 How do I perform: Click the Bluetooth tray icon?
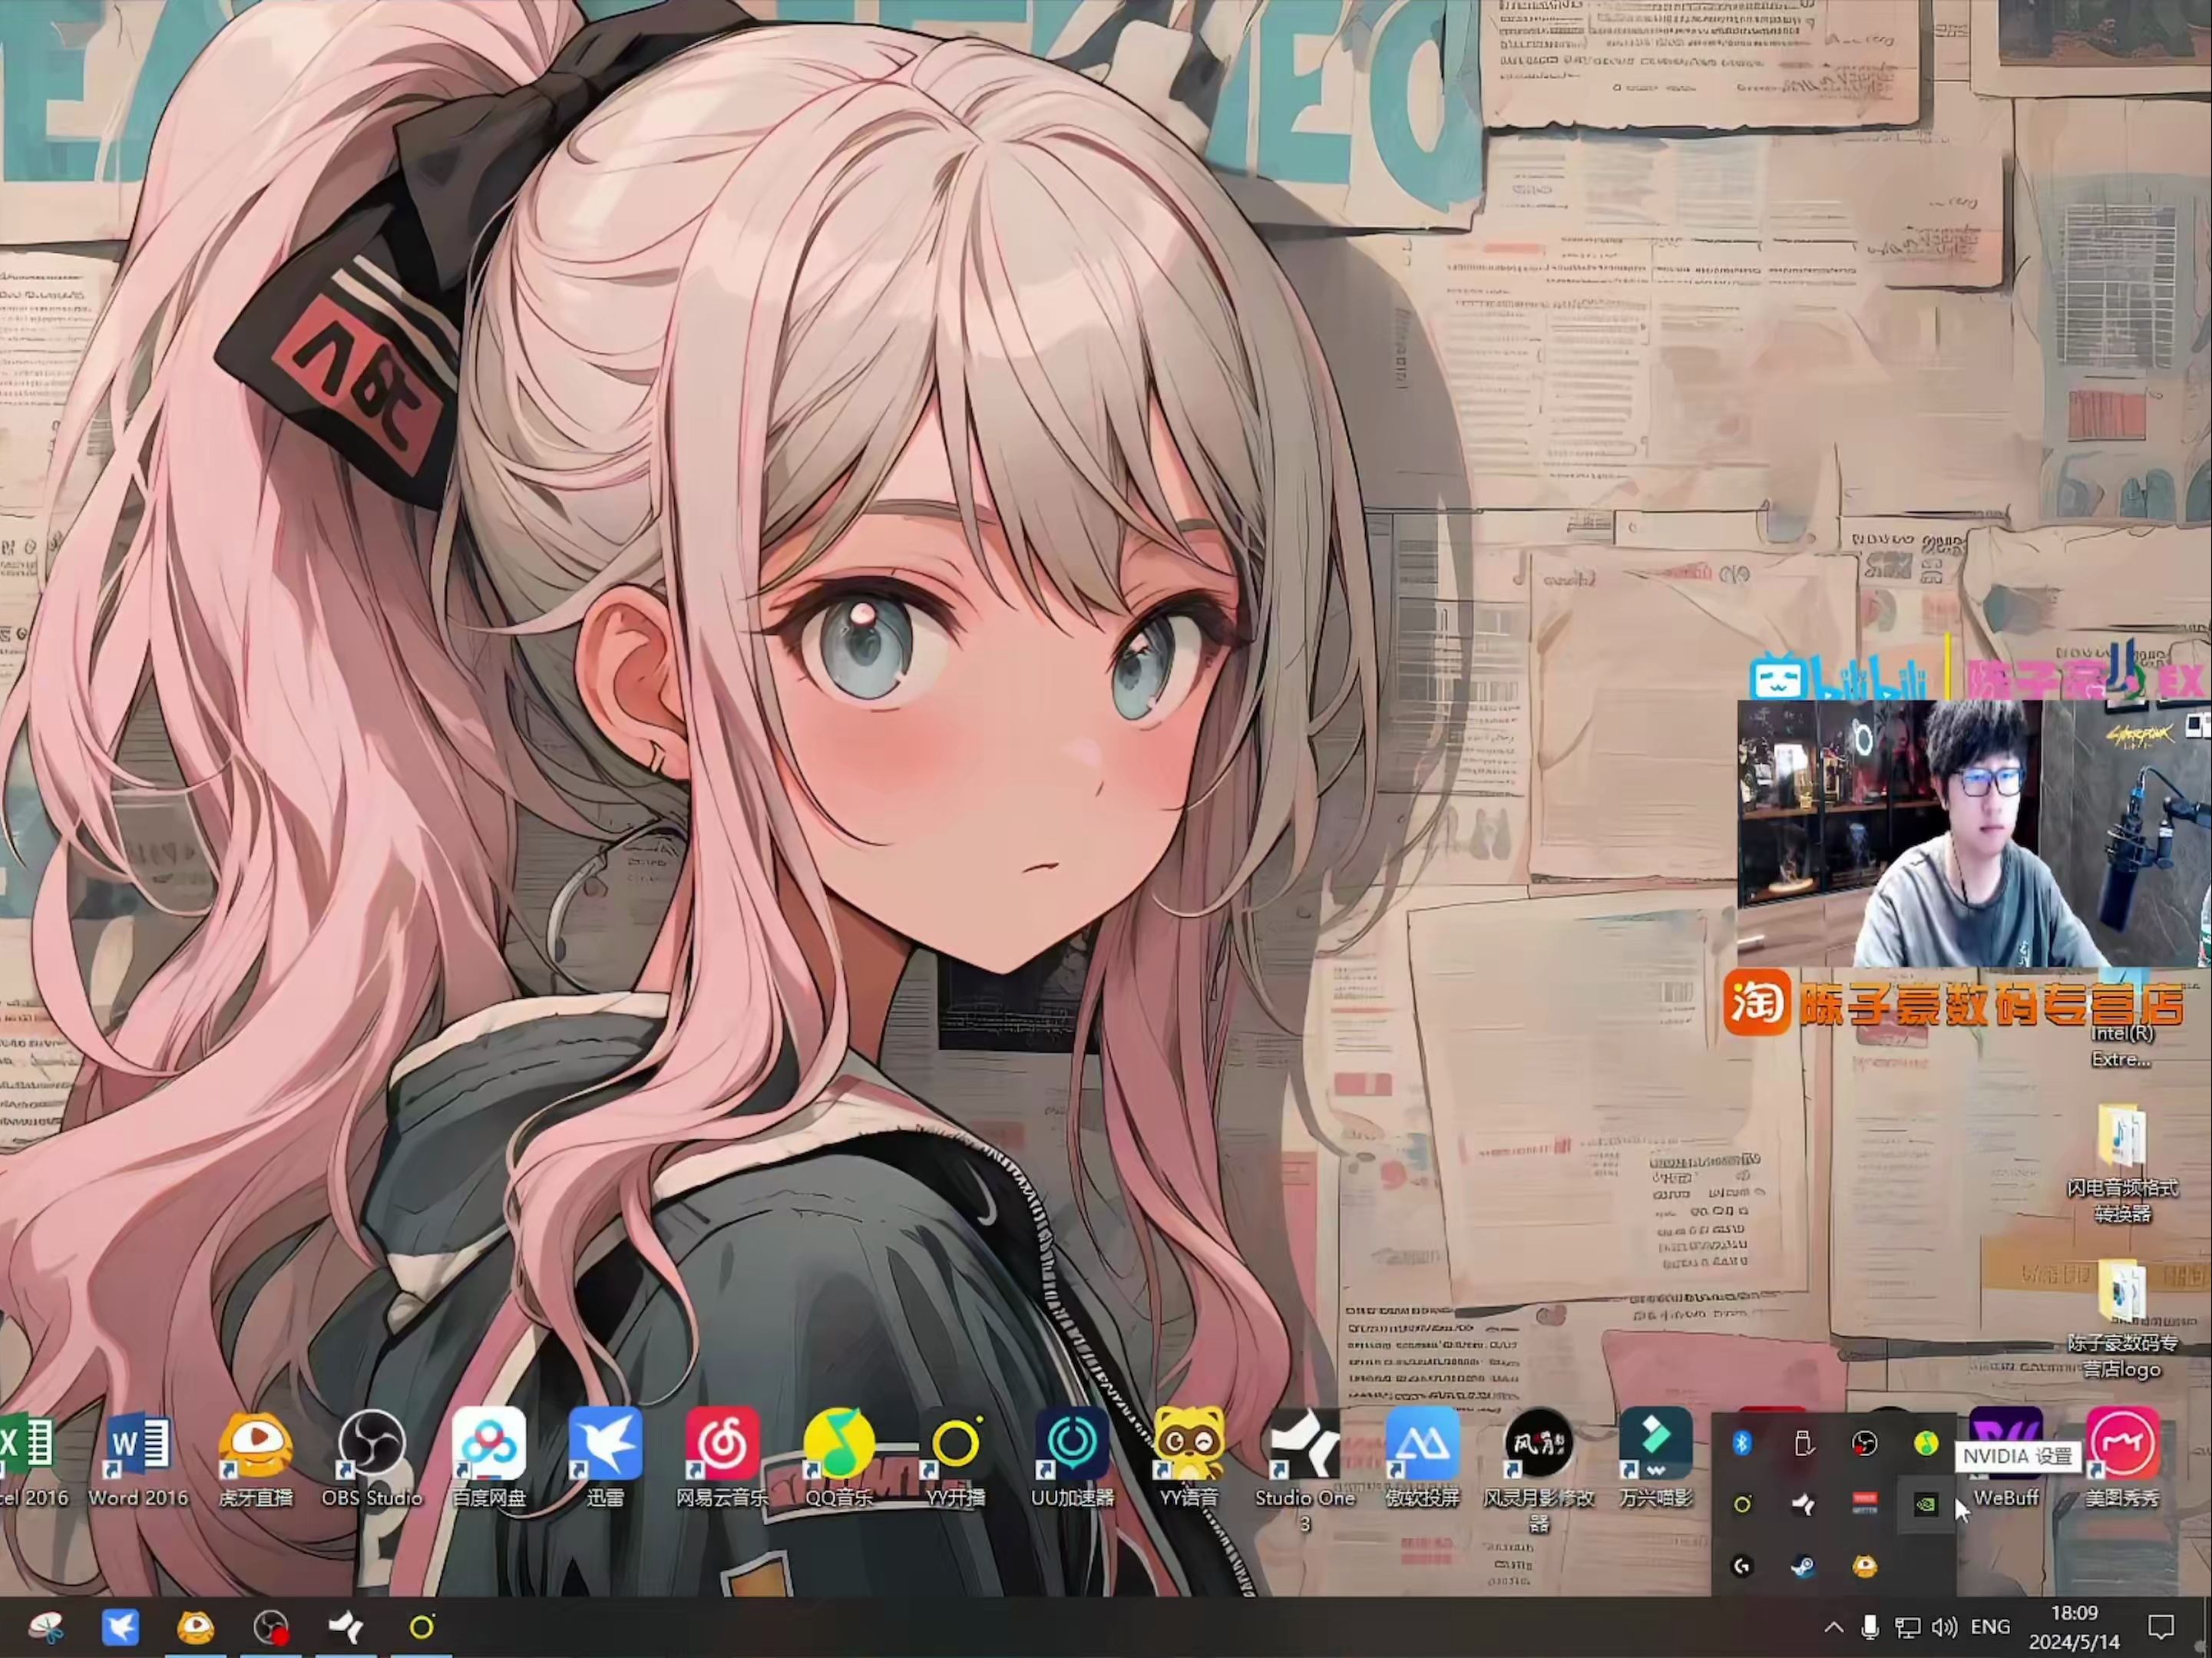pyautogui.click(x=1742, y=1443)
